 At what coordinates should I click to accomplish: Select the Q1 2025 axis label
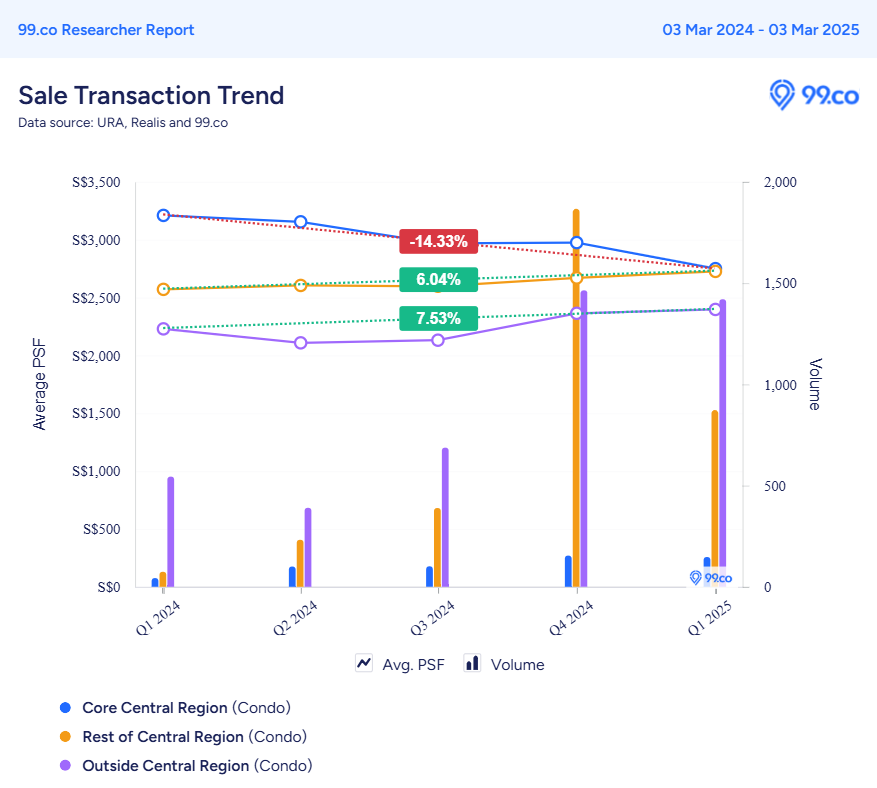[x=712, y=614]
